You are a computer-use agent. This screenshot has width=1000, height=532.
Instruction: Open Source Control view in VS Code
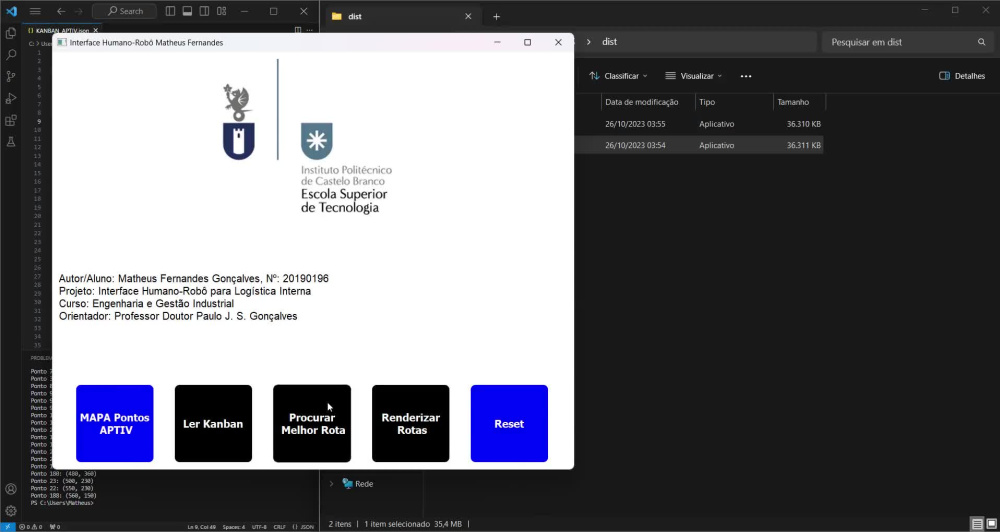pos(11,77)
